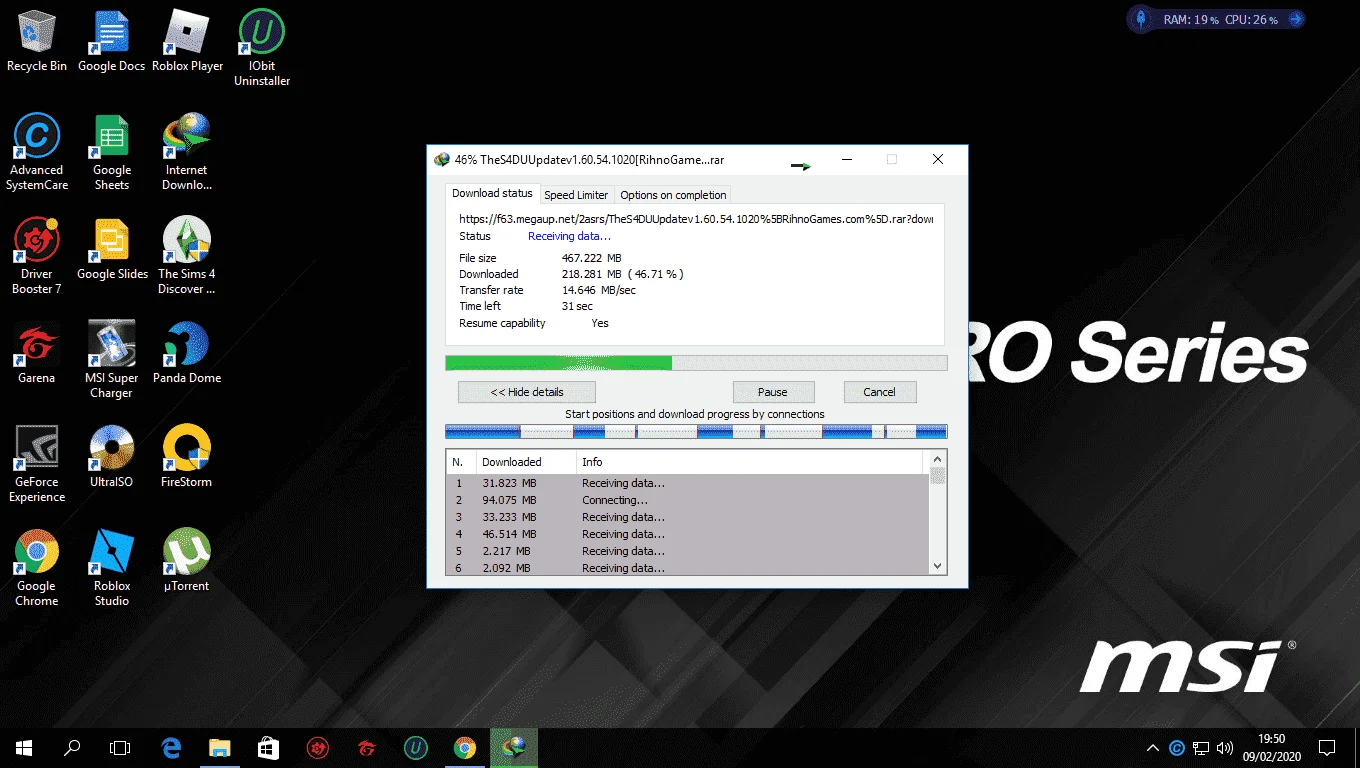Launch GeForce Experience desktop shortcut
The height and width of the screenshot is (768, 1360).
pyautogui.click(x=37, y=464)
